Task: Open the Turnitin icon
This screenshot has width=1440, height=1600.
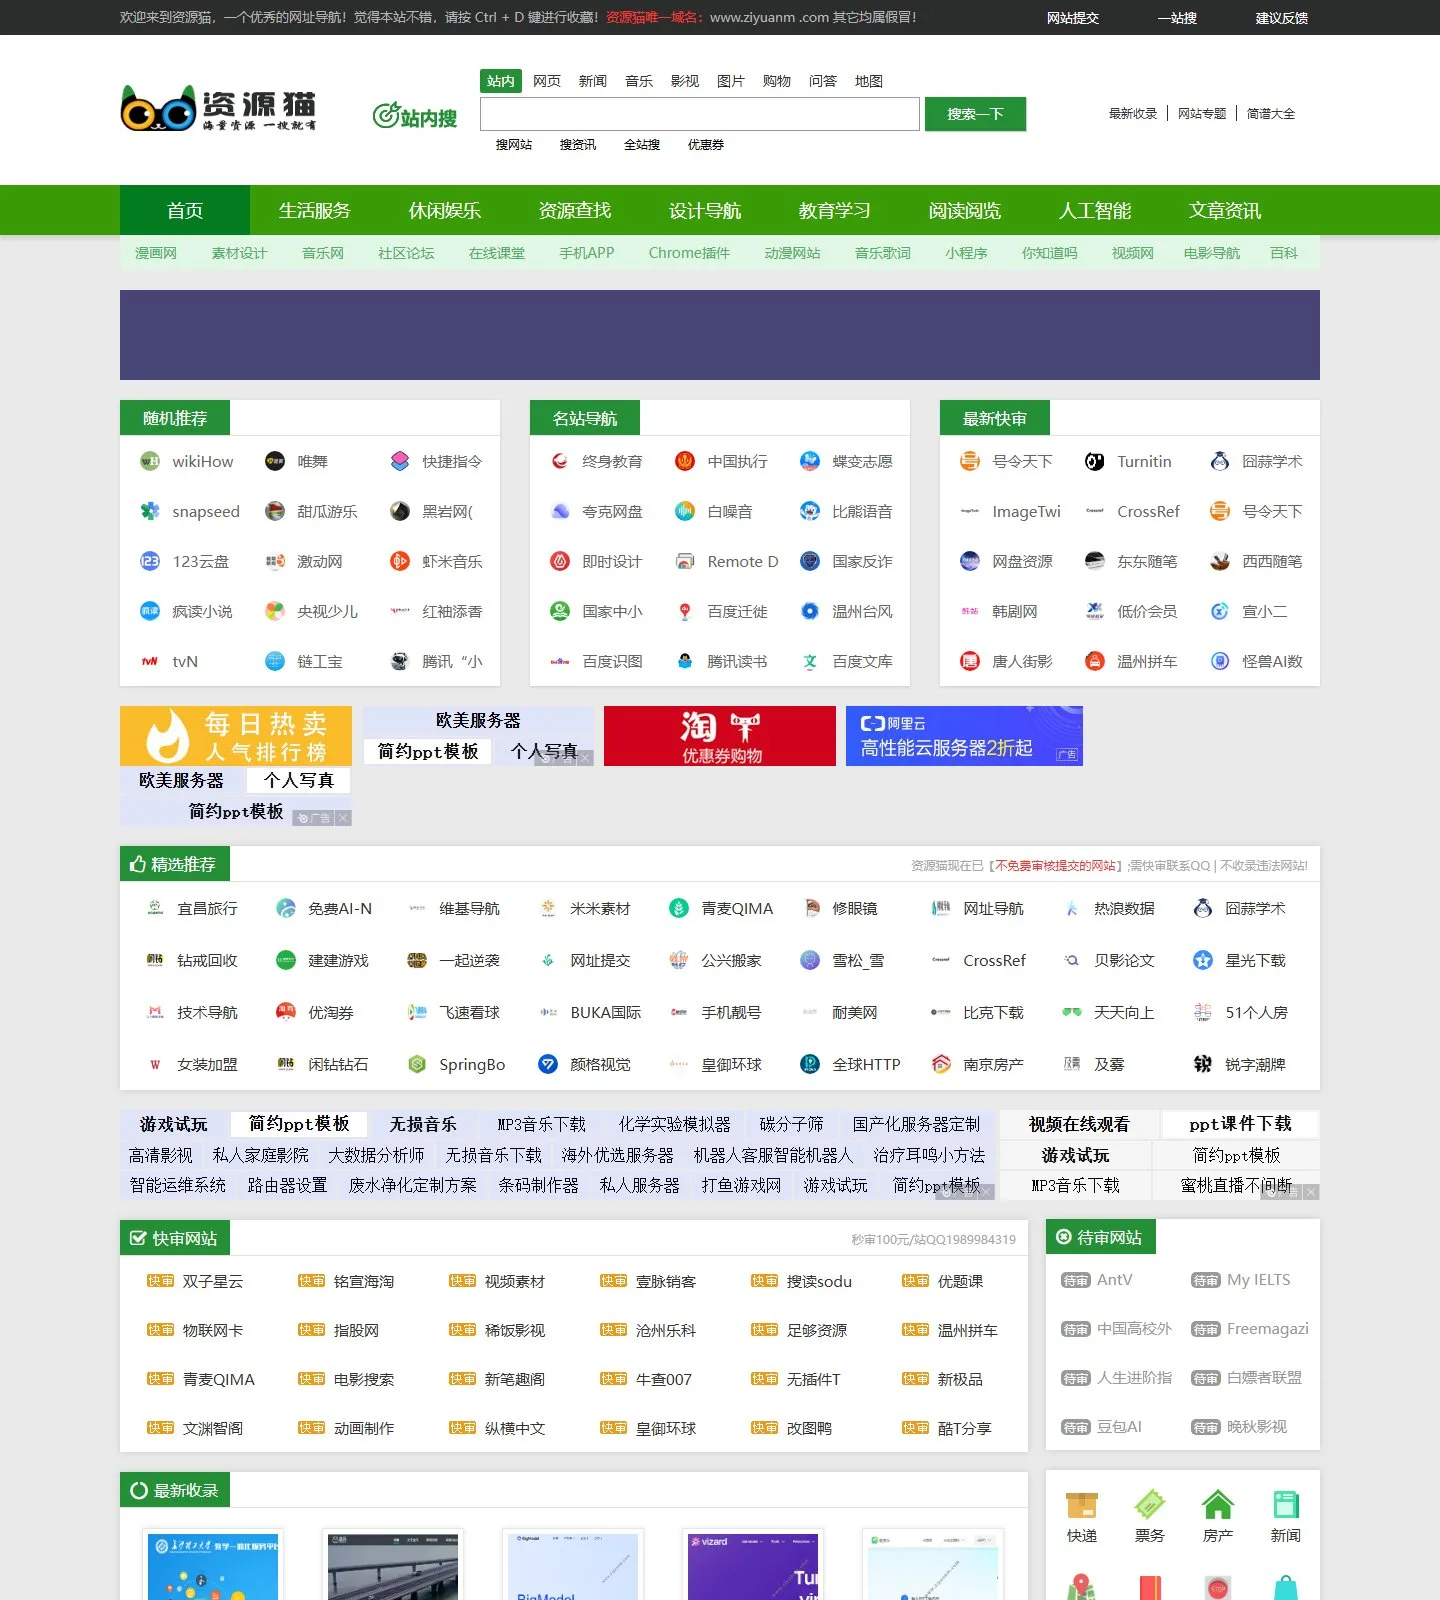Action: 1095,461
